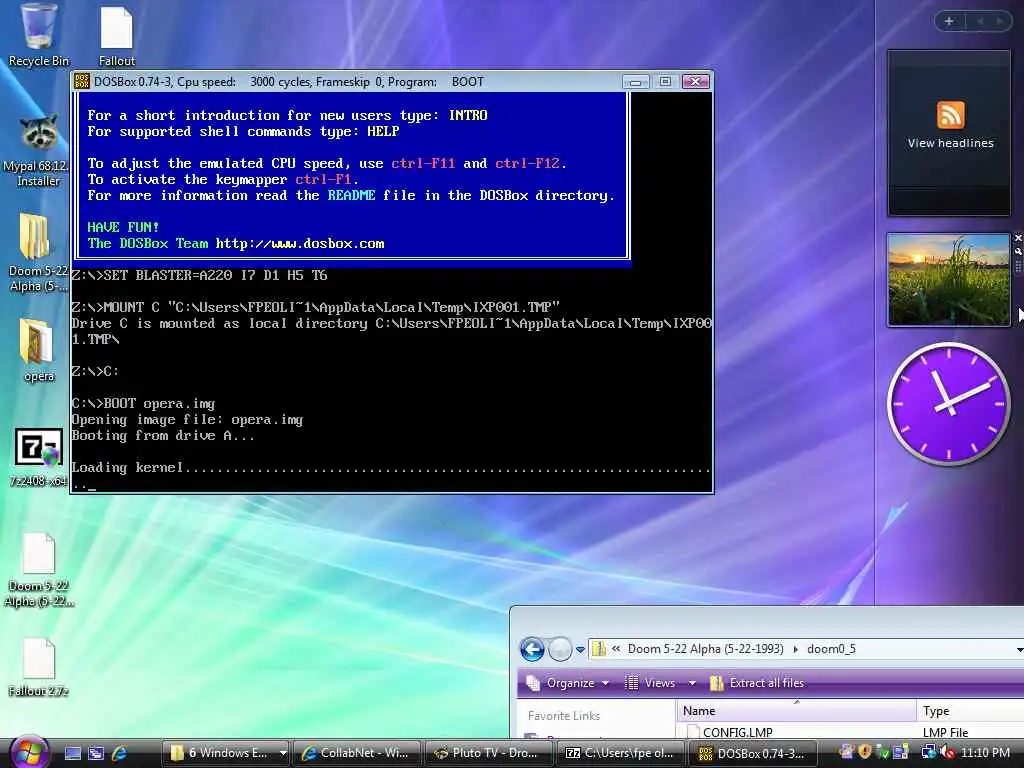The height and width of the screenshot is (768, 1024).
Task: Open the Windows Start orb
Action: coord(28,753)
